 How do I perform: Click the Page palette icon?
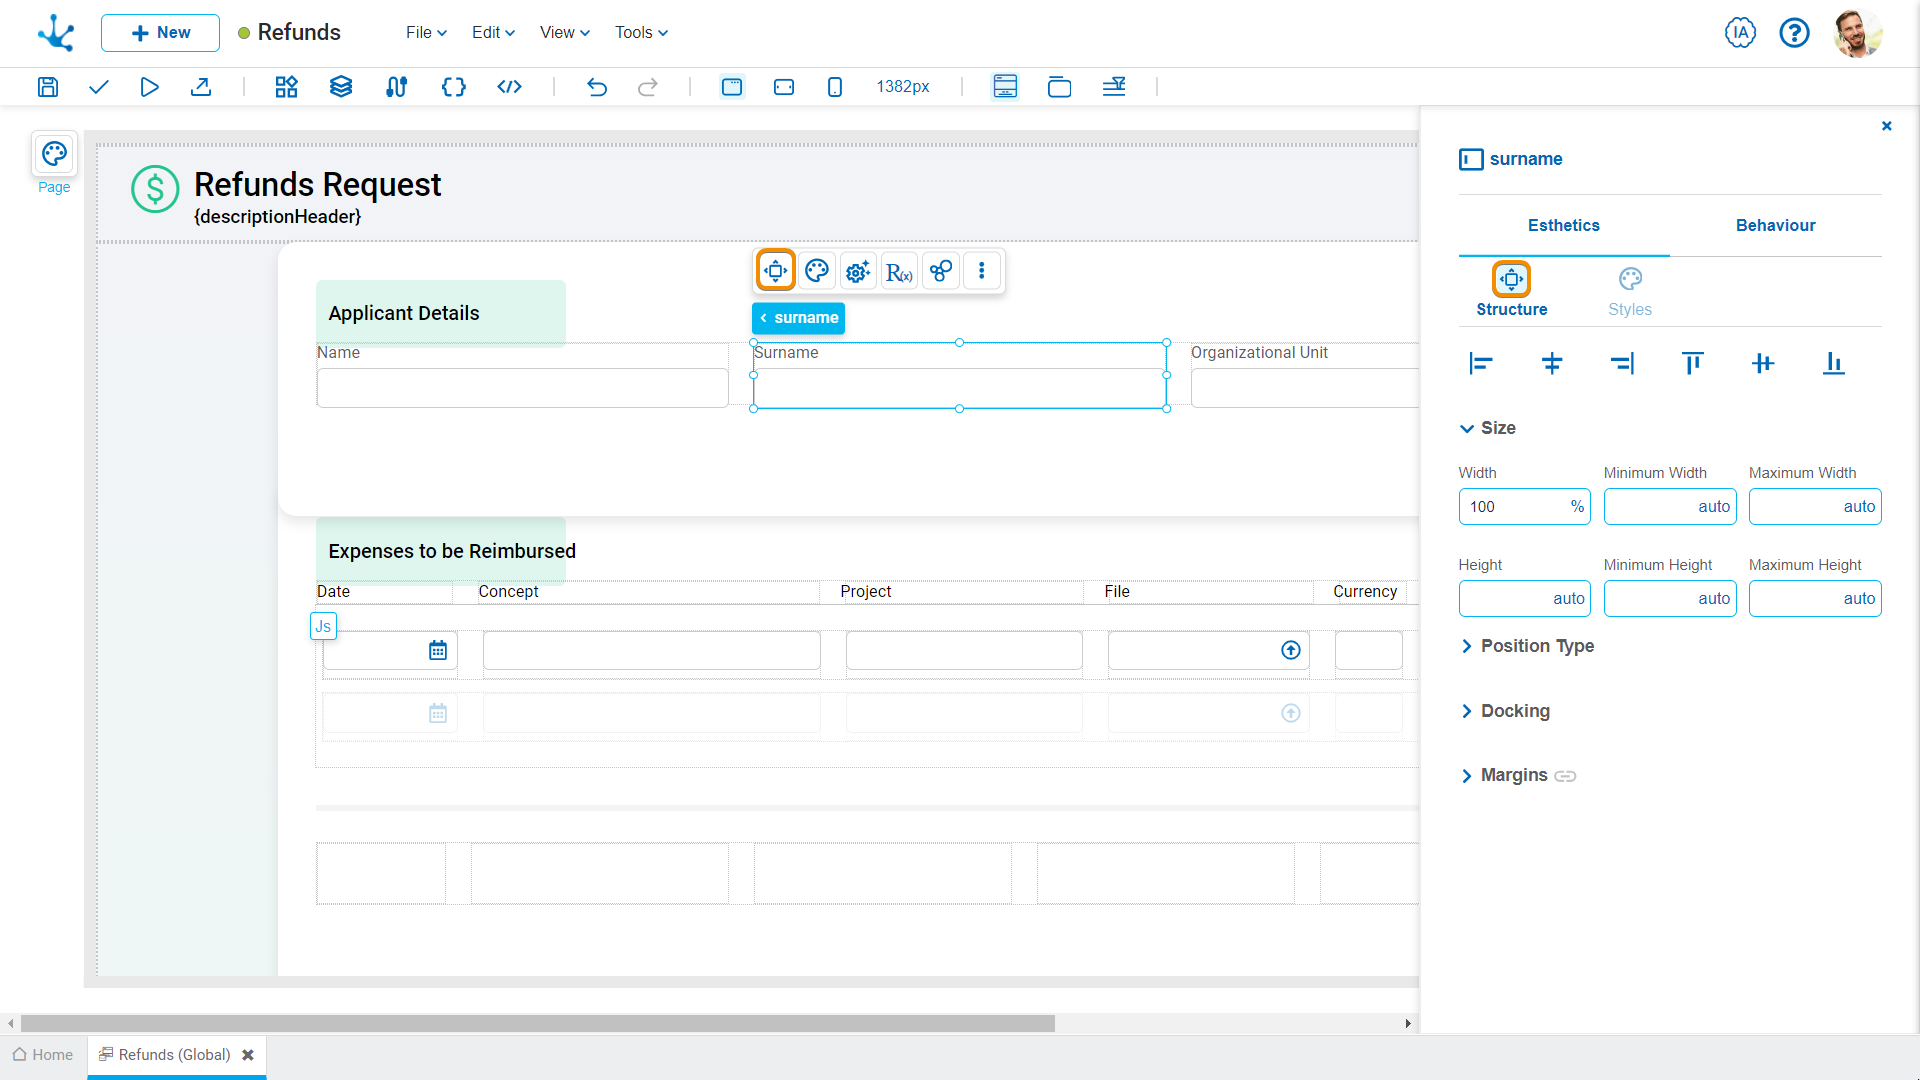coord(54,154)
